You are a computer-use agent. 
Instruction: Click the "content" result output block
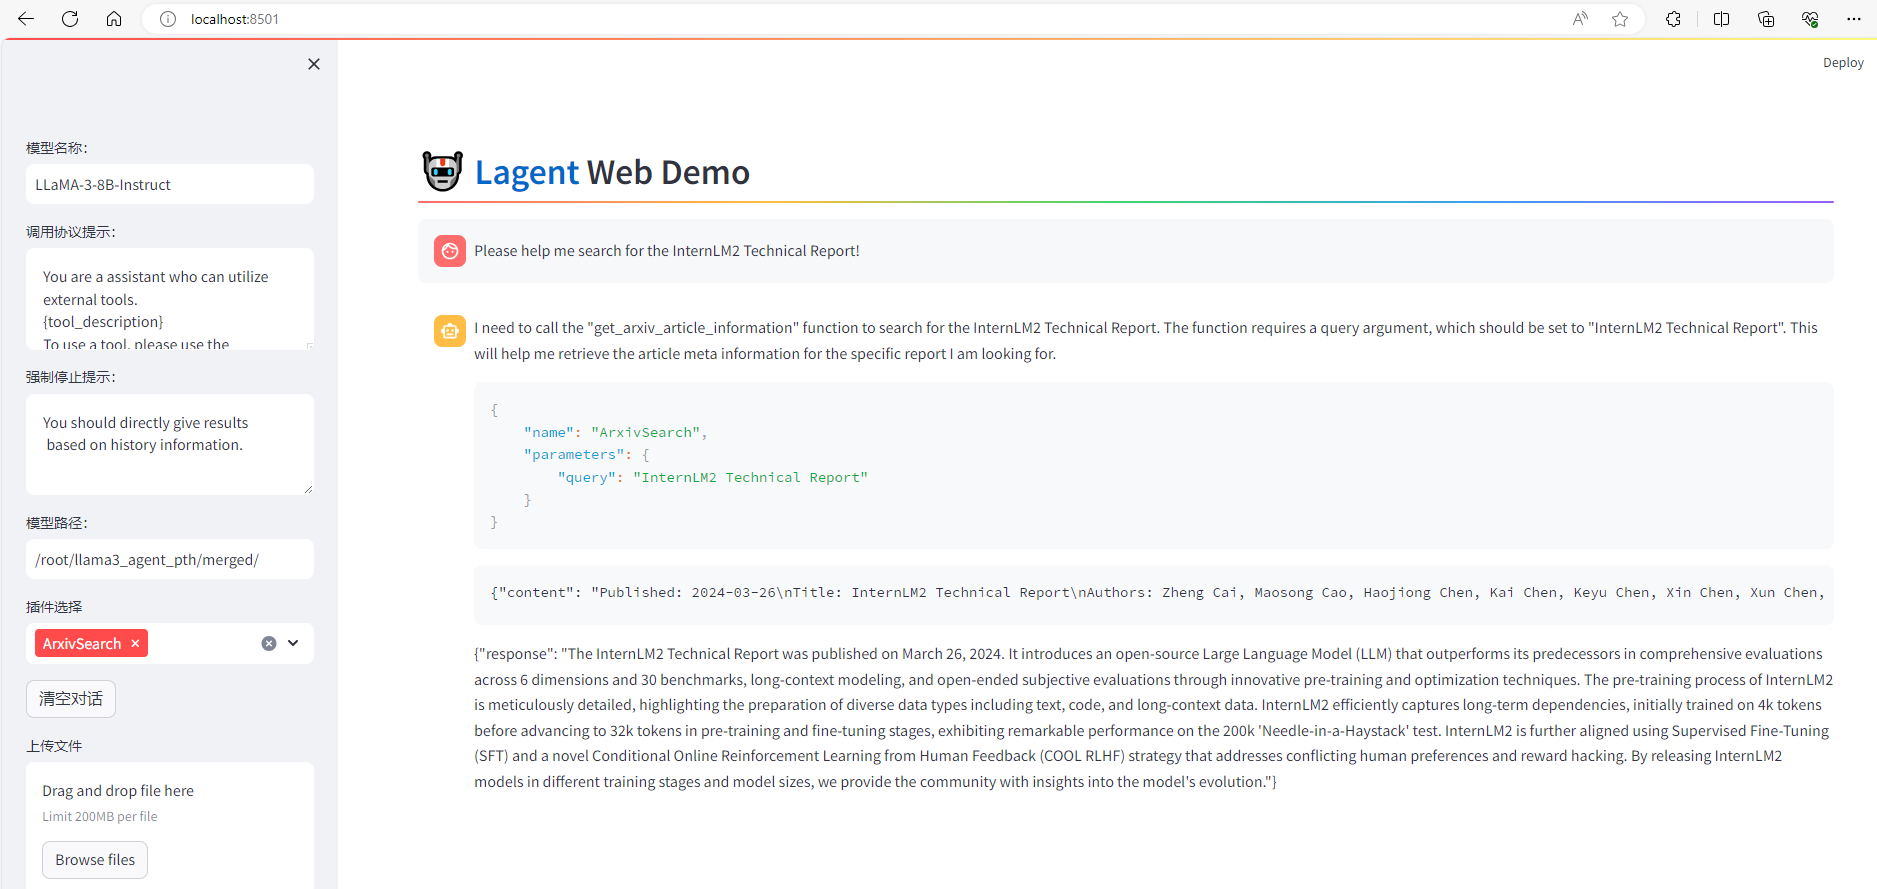tap(1154, 593)
